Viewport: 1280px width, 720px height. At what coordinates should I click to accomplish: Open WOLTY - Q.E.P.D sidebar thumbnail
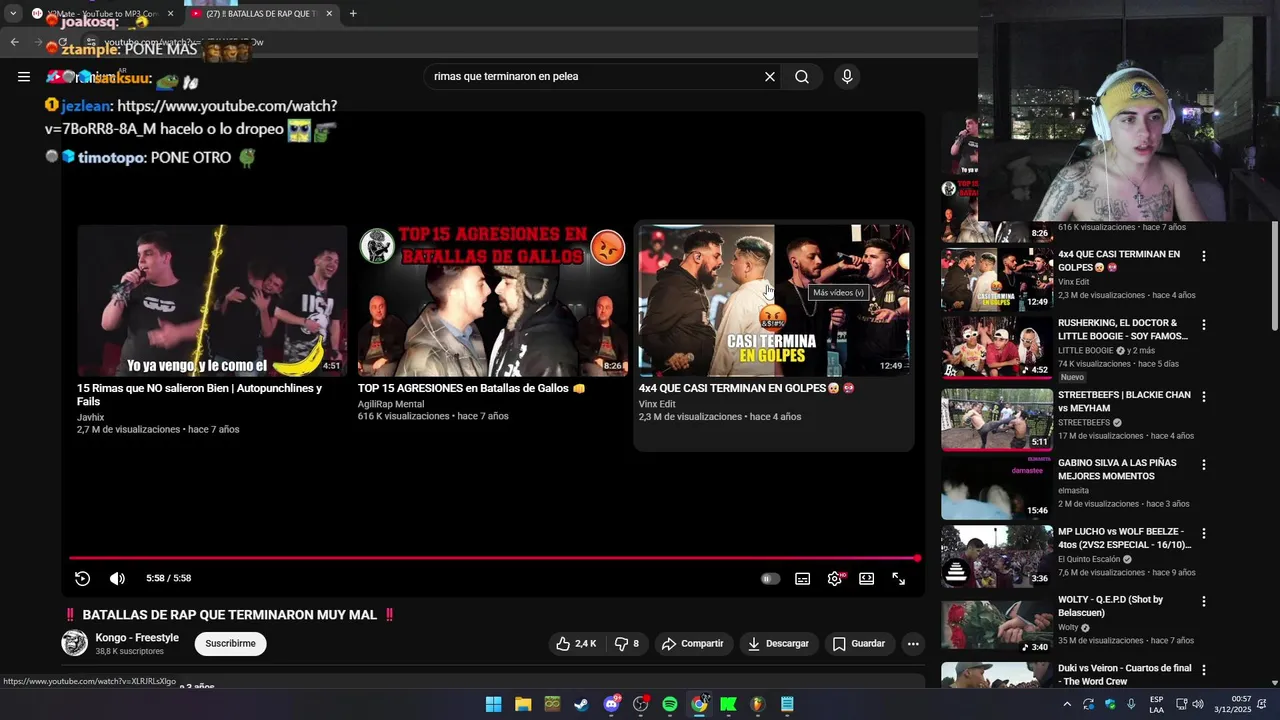pos(996,627)
